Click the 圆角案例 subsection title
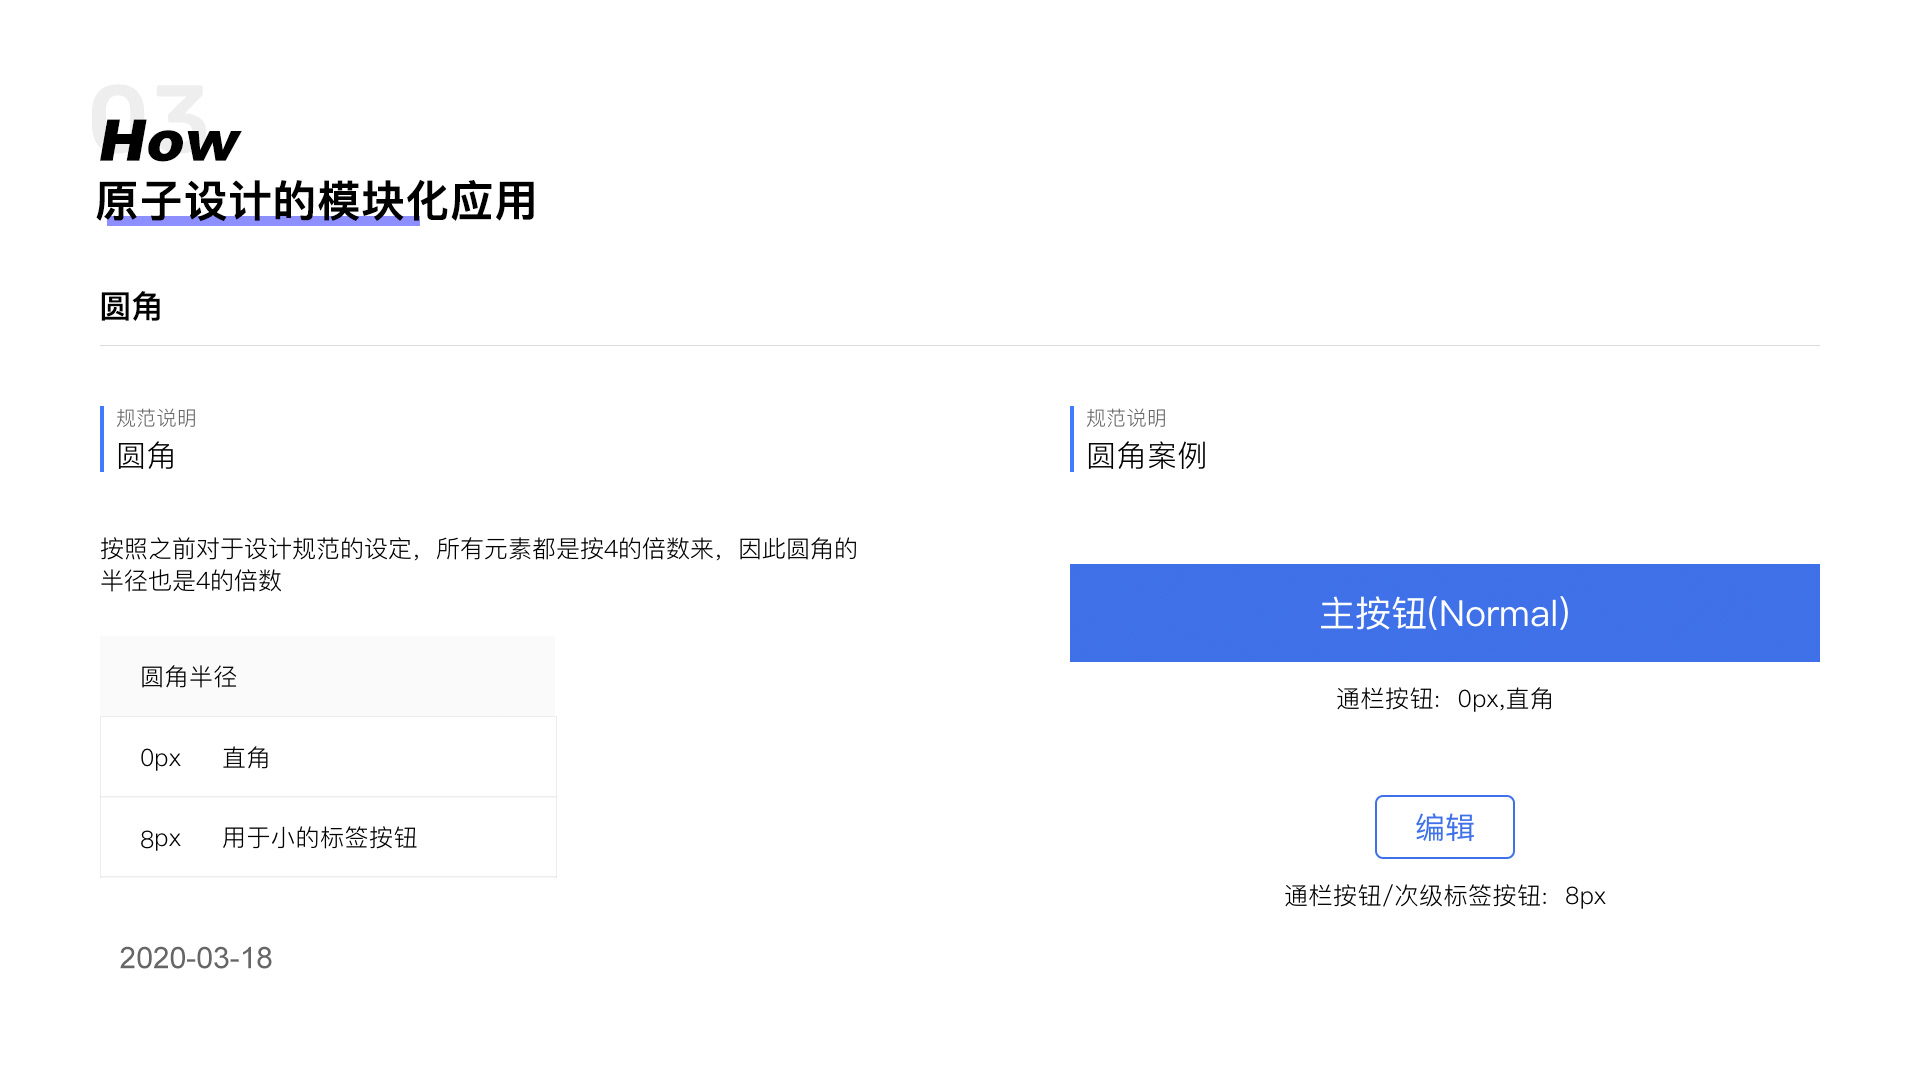This screenshot has height=1080, width=1920. point(1146,456)
